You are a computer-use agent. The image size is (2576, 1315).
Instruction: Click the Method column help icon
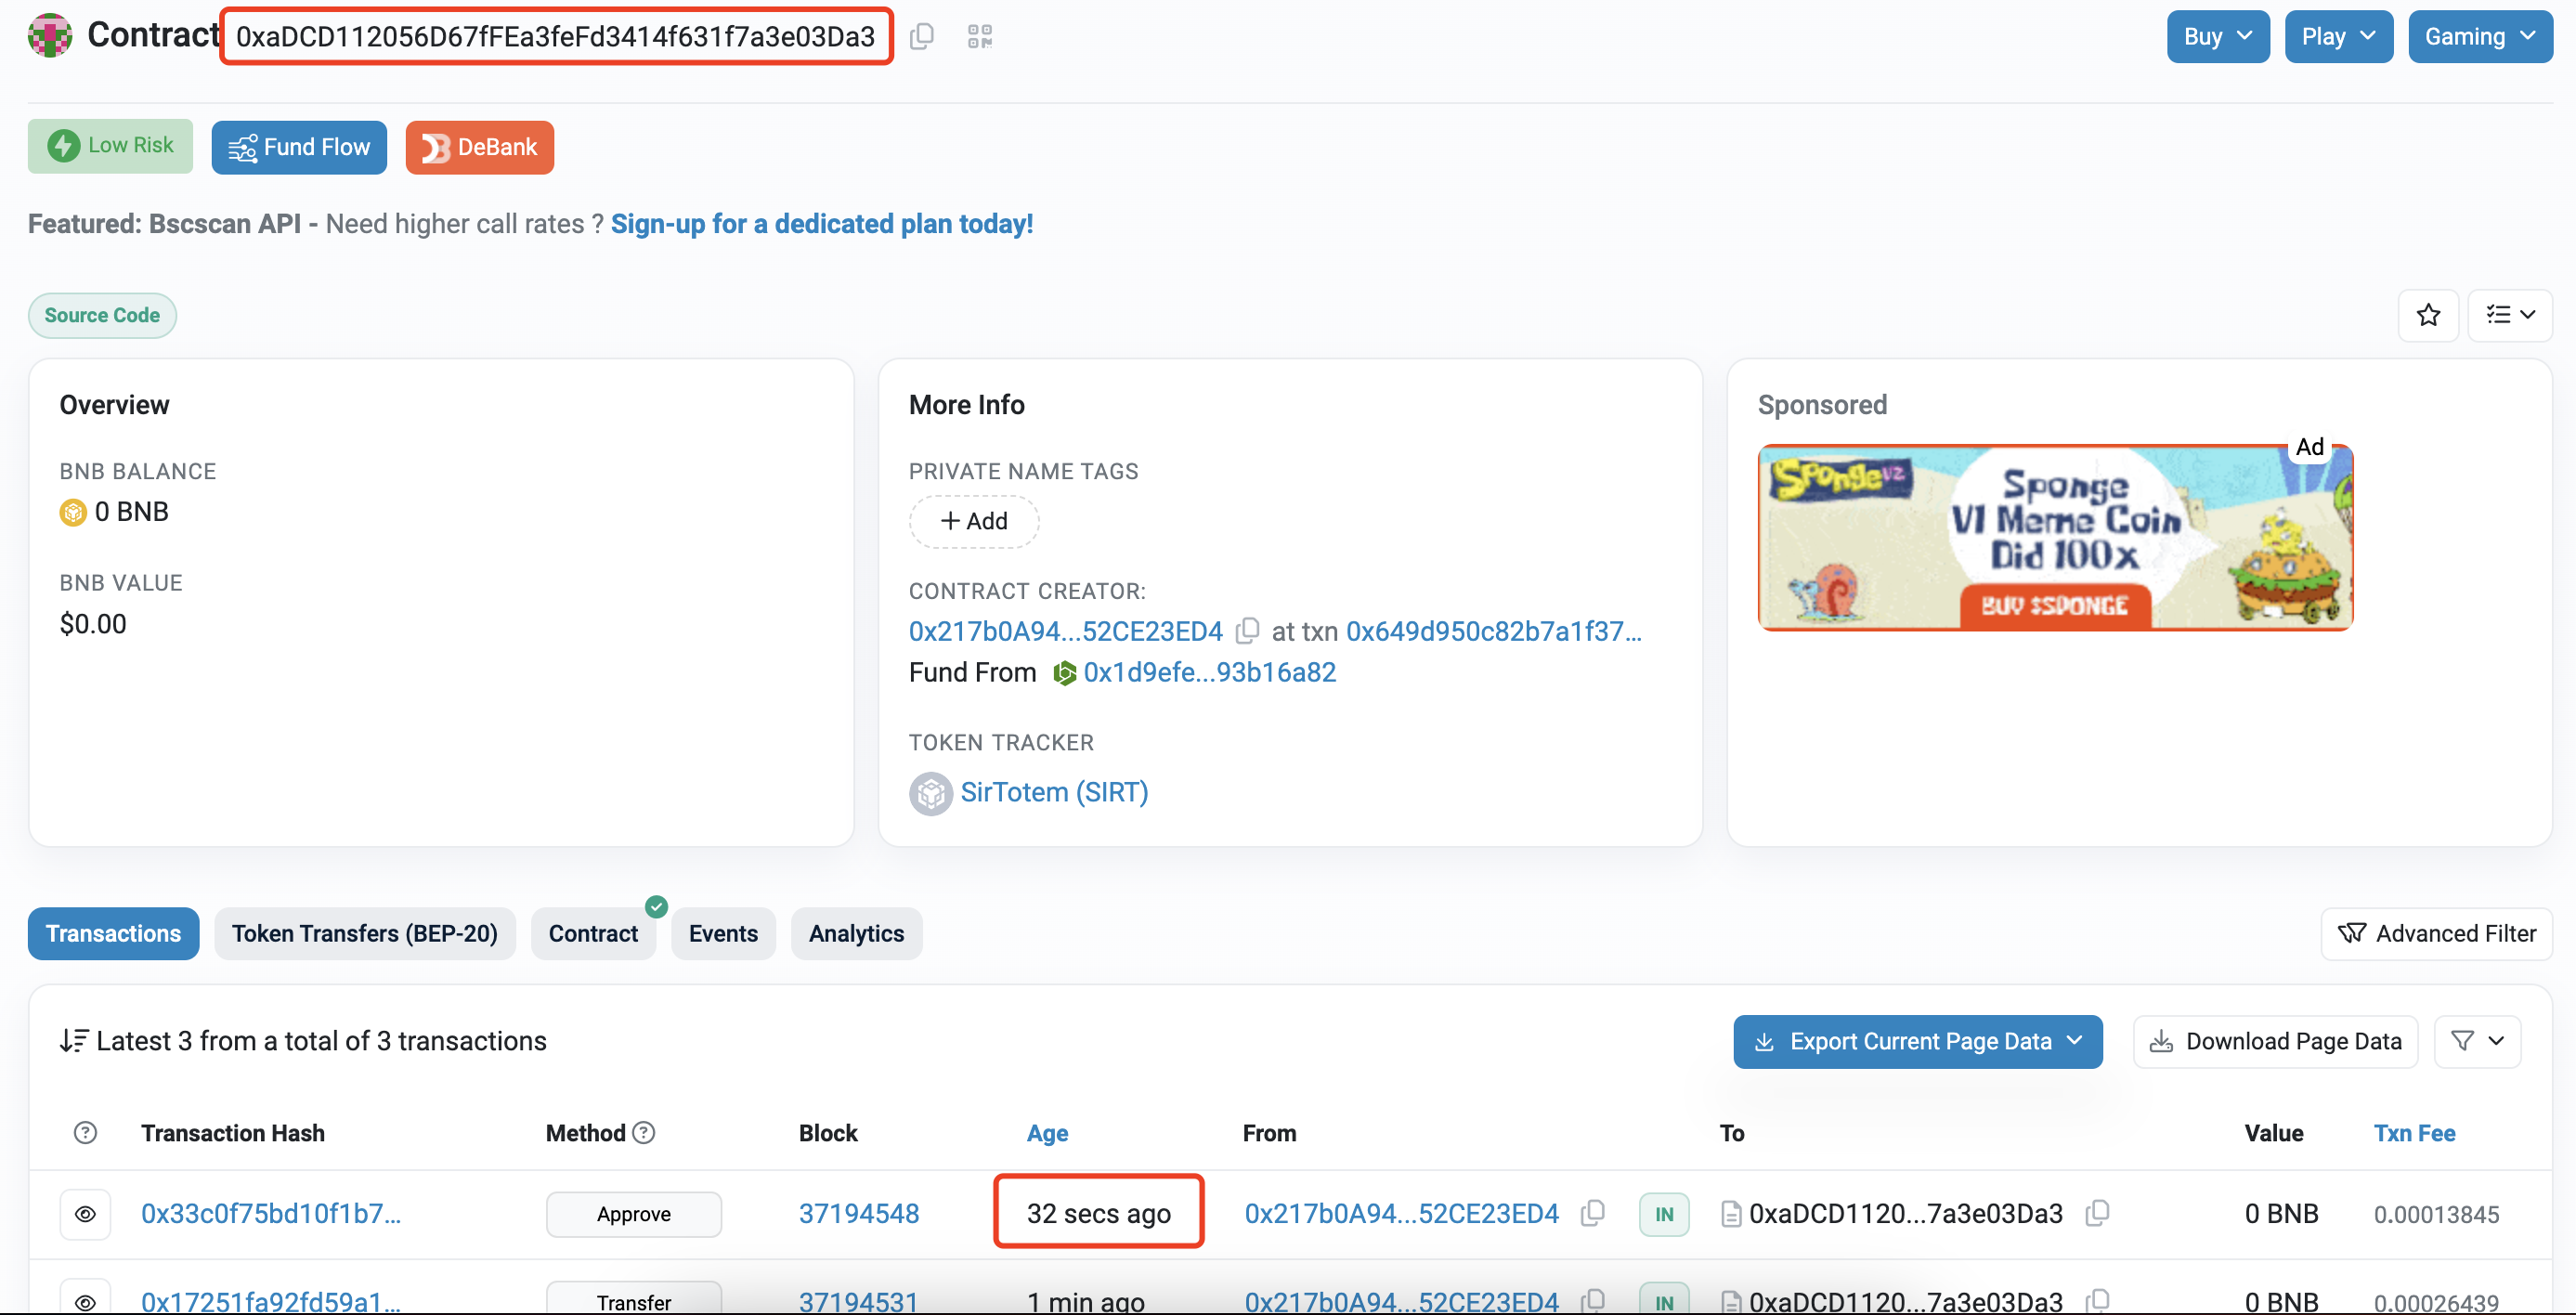[x=644, y=1132]
